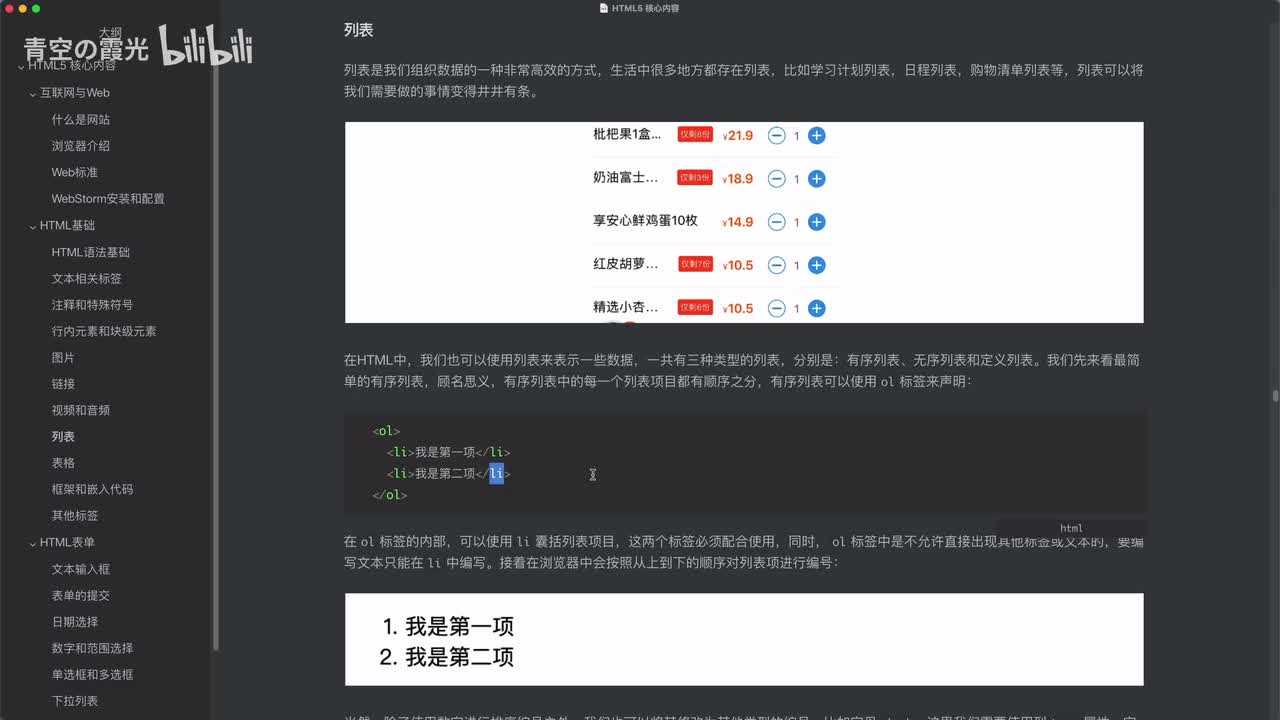Click the red 仅剩3份 tag on 奶油富士 row
1280x720 pixels.
point(695,178)
